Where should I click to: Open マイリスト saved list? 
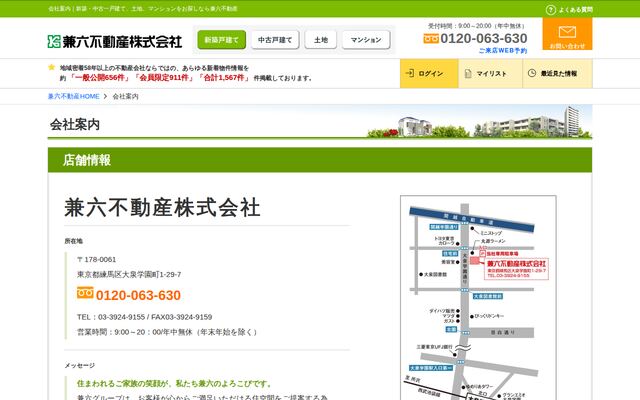[x=491, y=73]
